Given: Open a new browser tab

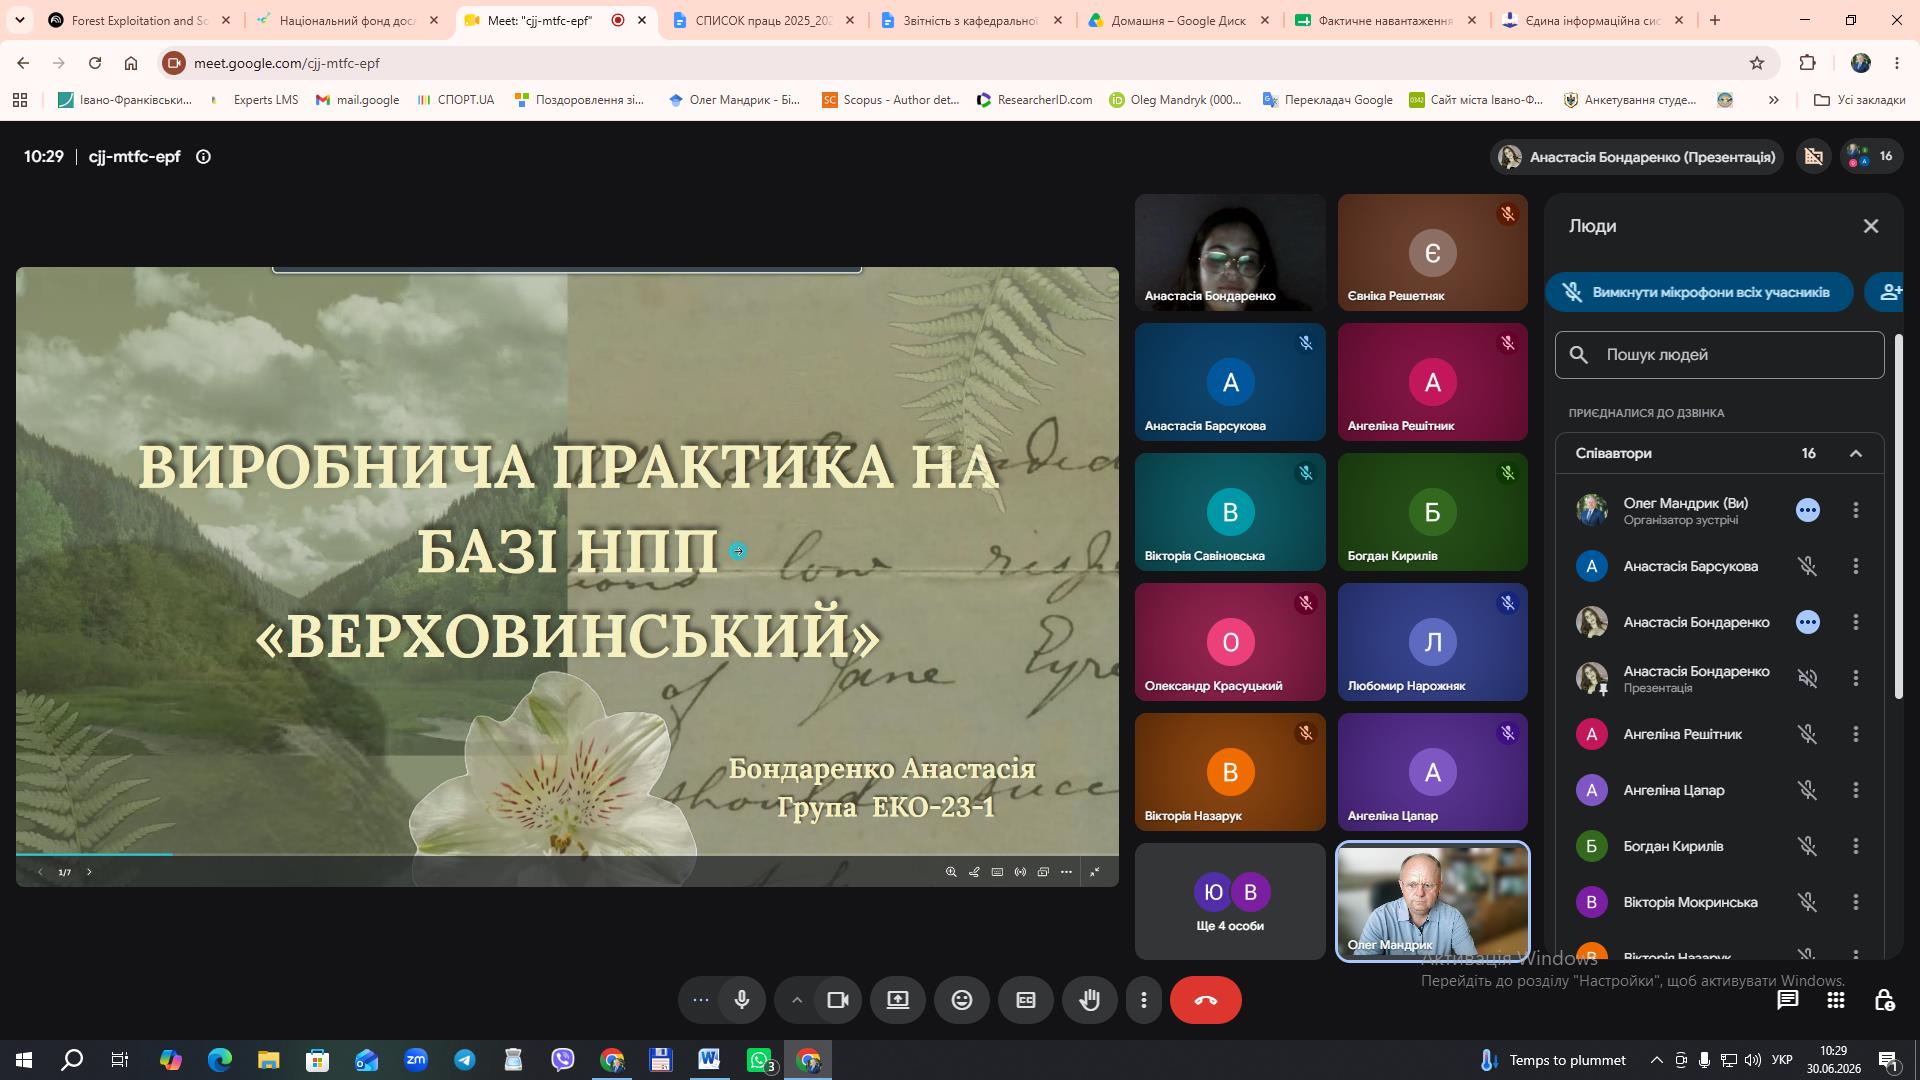Looking at the screenshot, I should click(1715, 20).
